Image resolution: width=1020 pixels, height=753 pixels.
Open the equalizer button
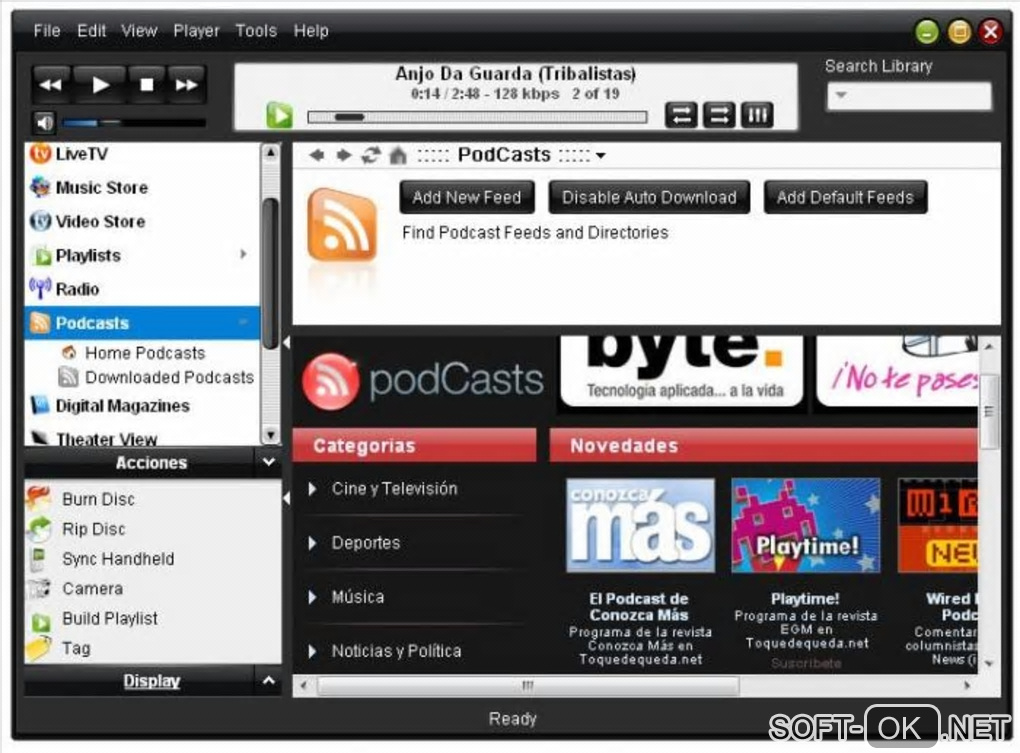point(757,116)
